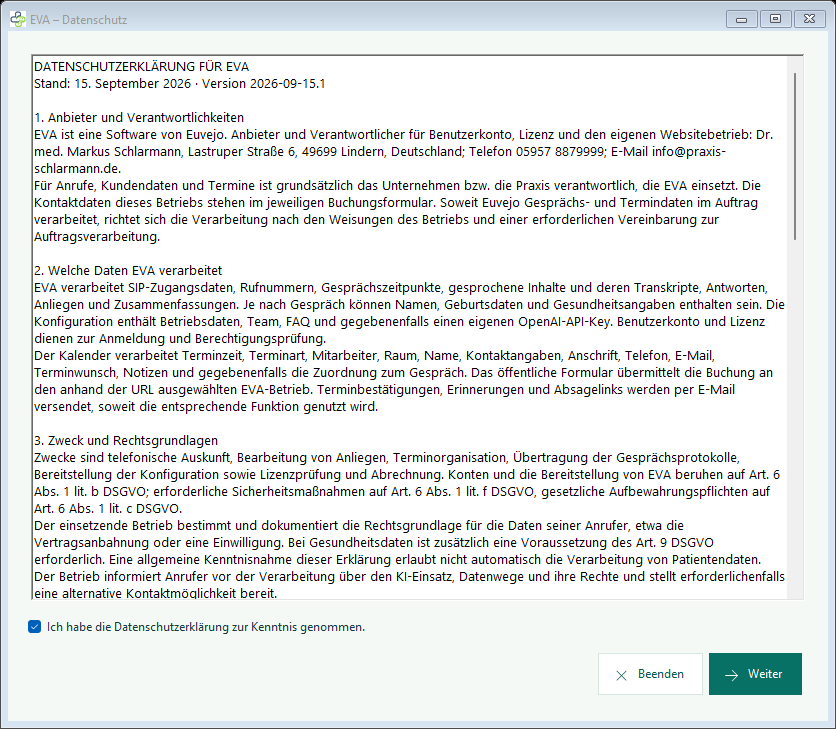Click the line starting 'Der einsetzende Betrieb bestimmt'
Screen dimensions: 836x729
pyautogui.click(x=359, y=525)
